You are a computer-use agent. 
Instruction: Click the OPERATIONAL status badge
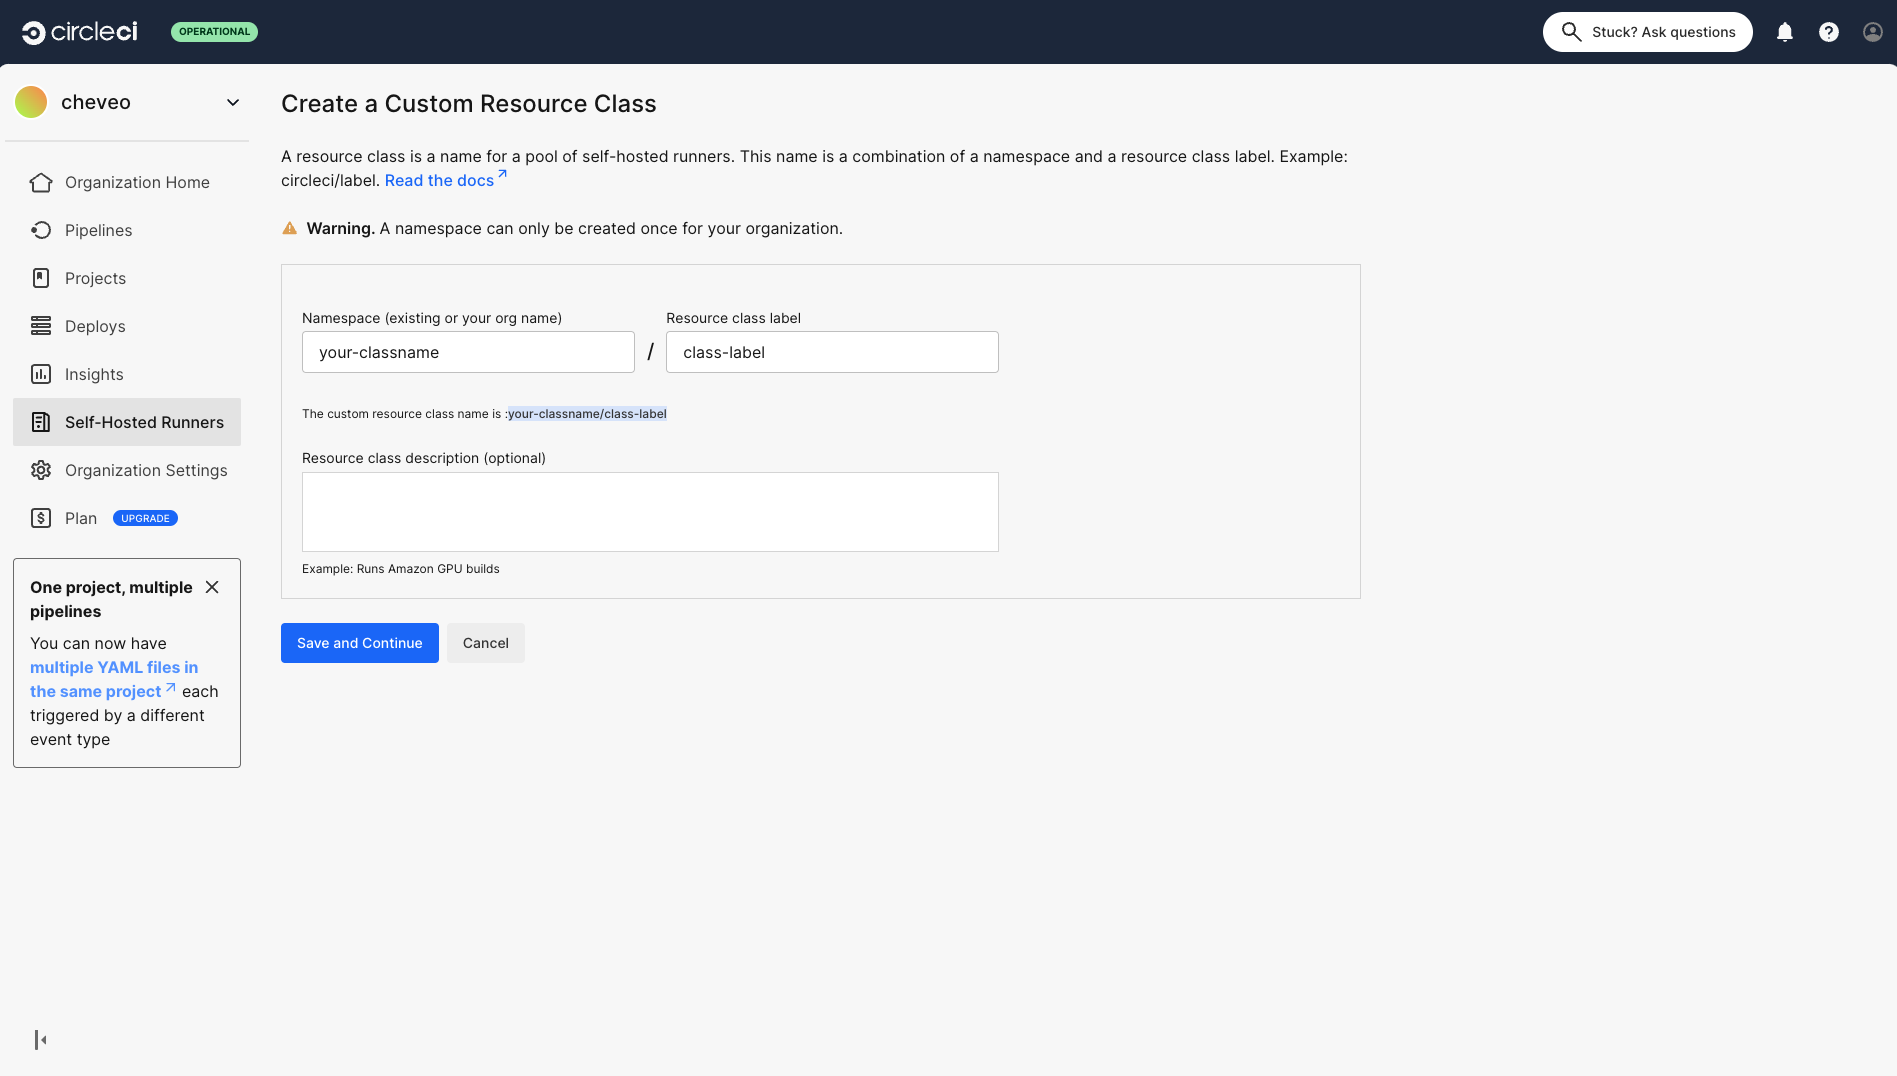point(214,31)
